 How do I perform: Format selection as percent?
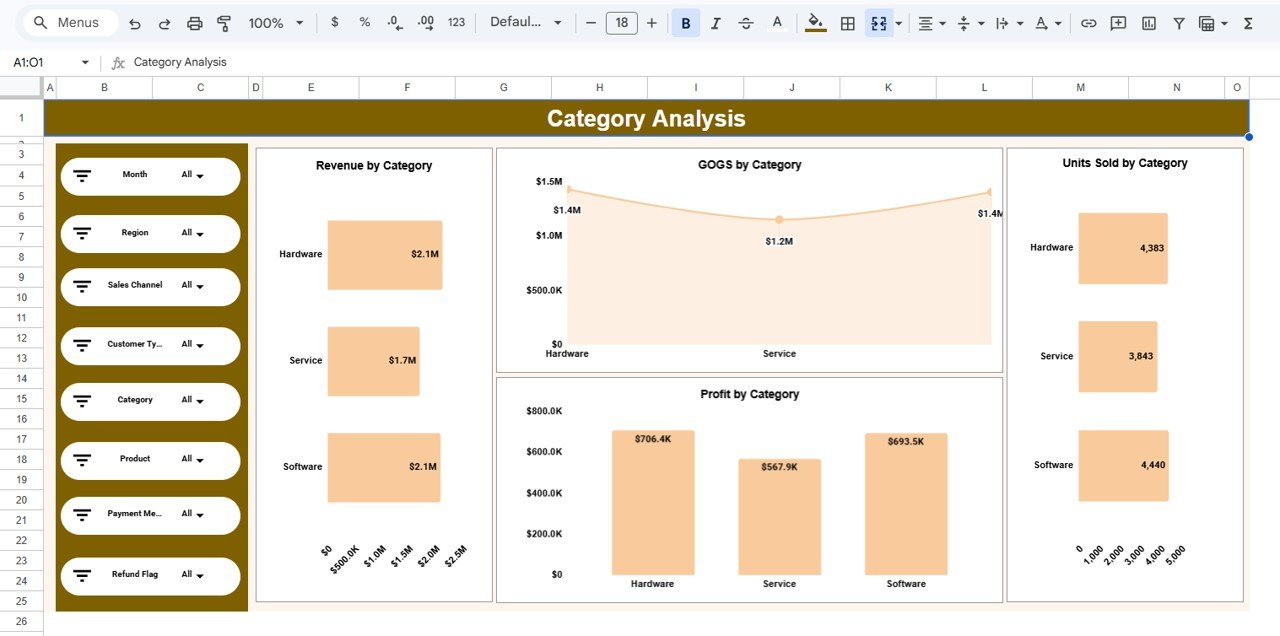tap(364, 22)
